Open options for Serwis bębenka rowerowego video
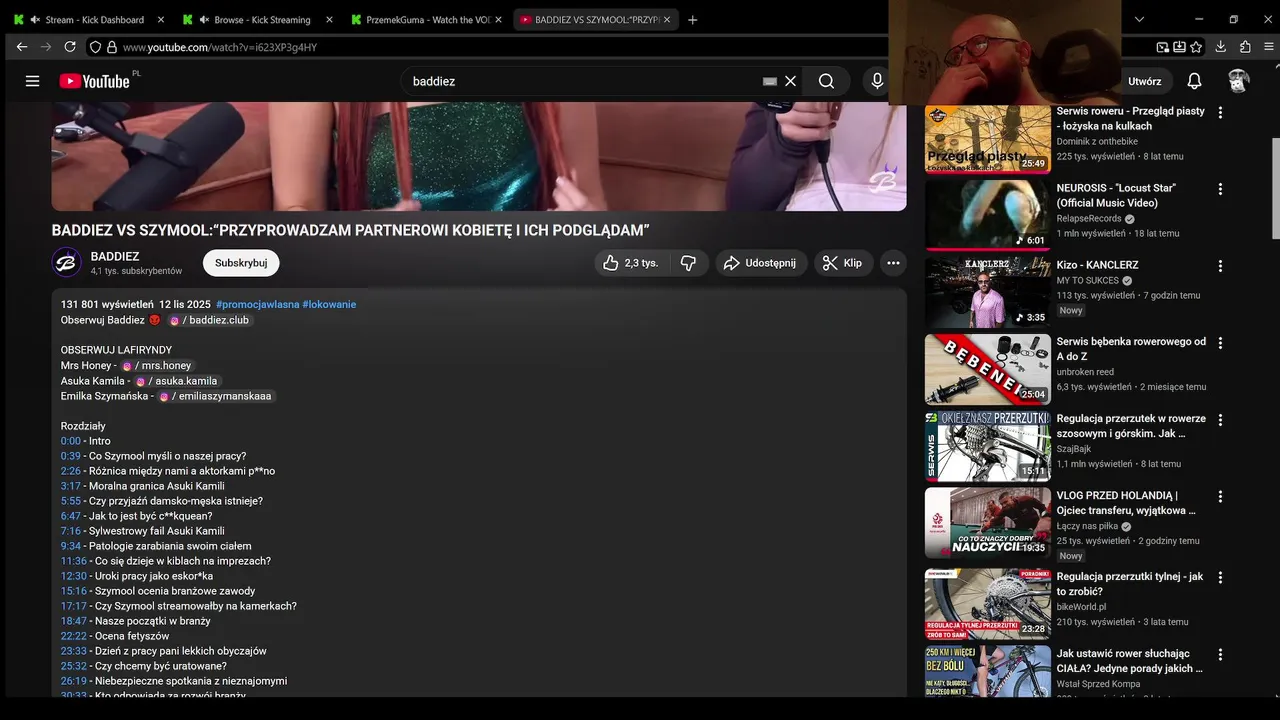 click(x=1220, y=343)
